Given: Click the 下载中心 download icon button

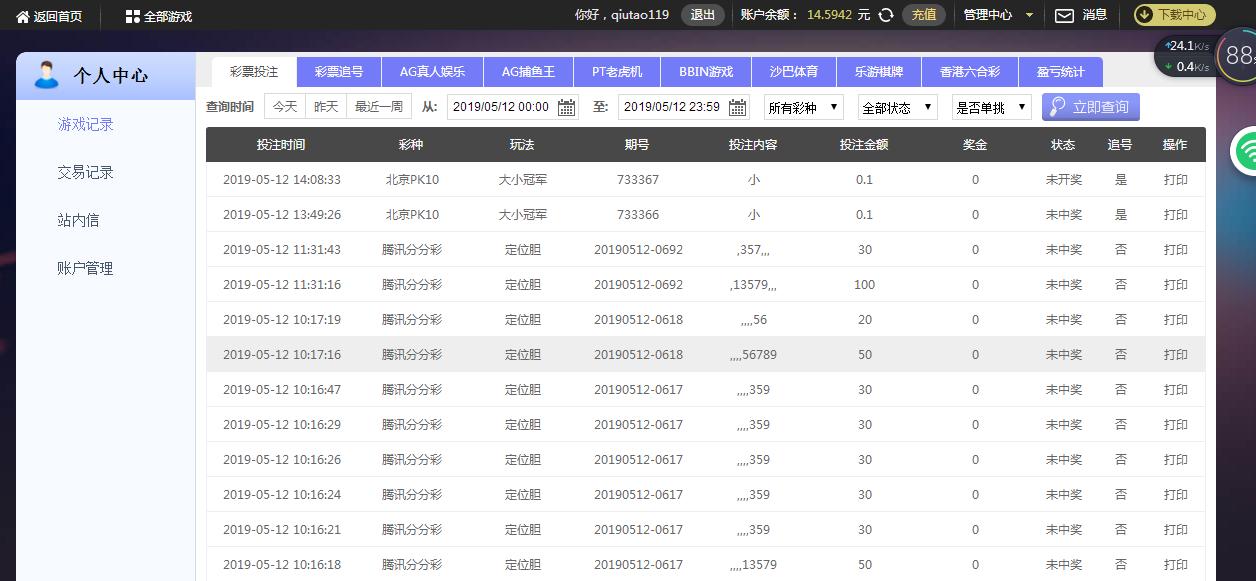Looking at the screenshot, I should click(x=1145, y=15).
